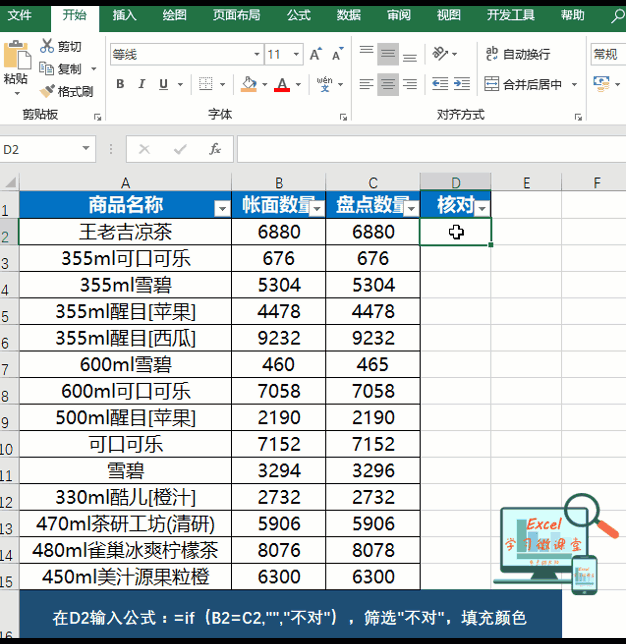Open filter dropdown on 盘点数量 header
The image size is (626, 644).
[x=411, y=209]
